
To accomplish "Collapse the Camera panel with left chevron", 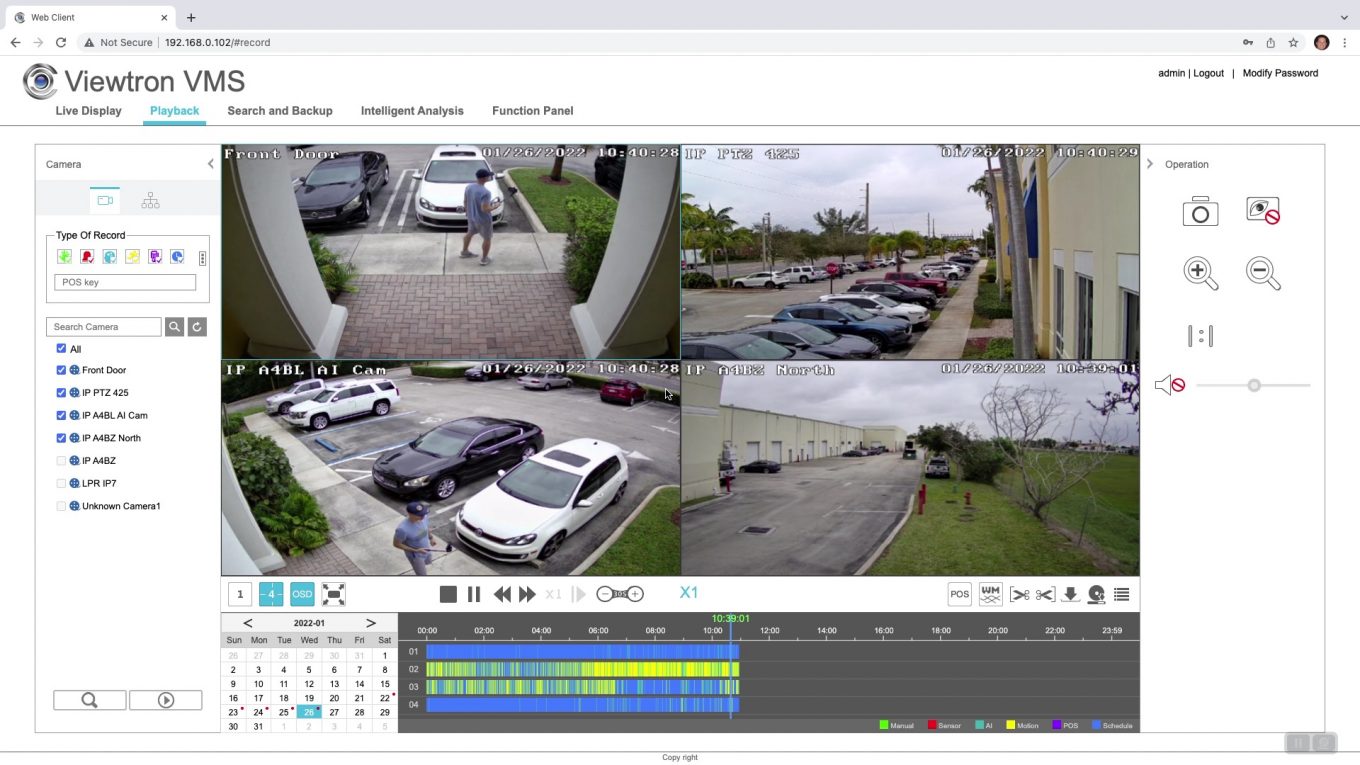I will [210, 164].
